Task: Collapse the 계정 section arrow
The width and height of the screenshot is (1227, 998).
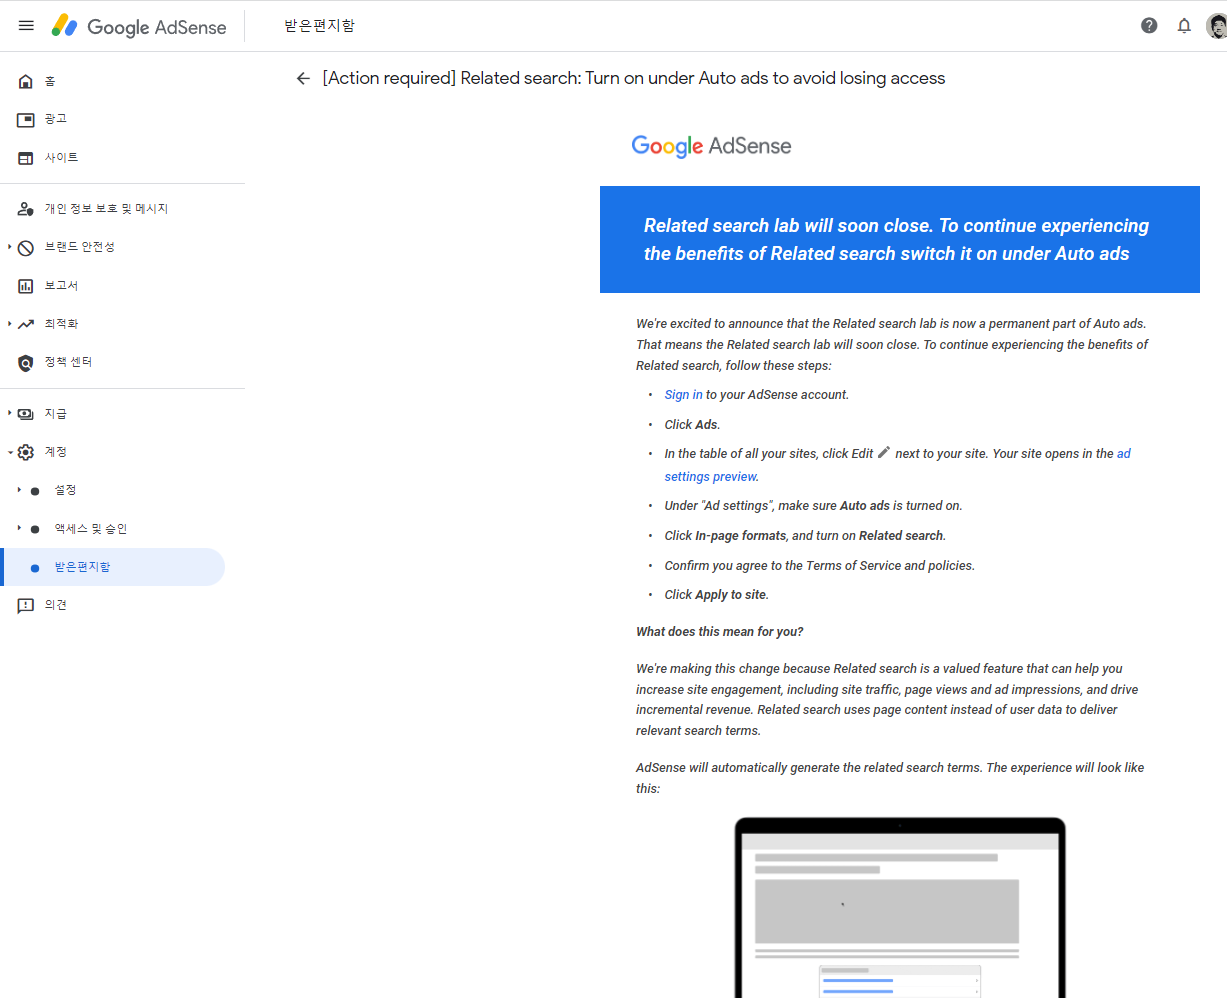Action: tap(9, 452)
